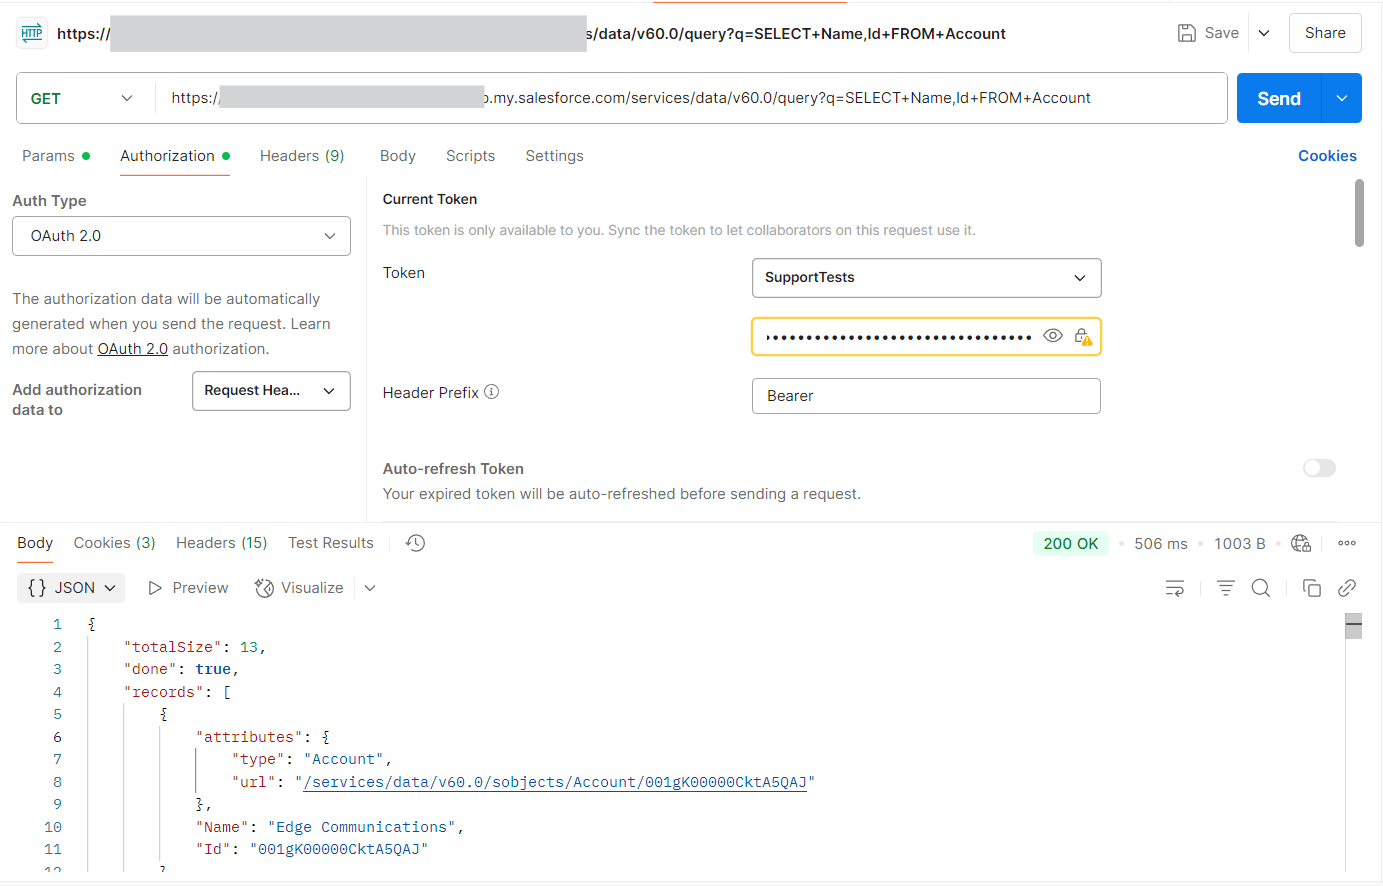Toggle line wrapping in the response viewer

[x=1175, y=588]
